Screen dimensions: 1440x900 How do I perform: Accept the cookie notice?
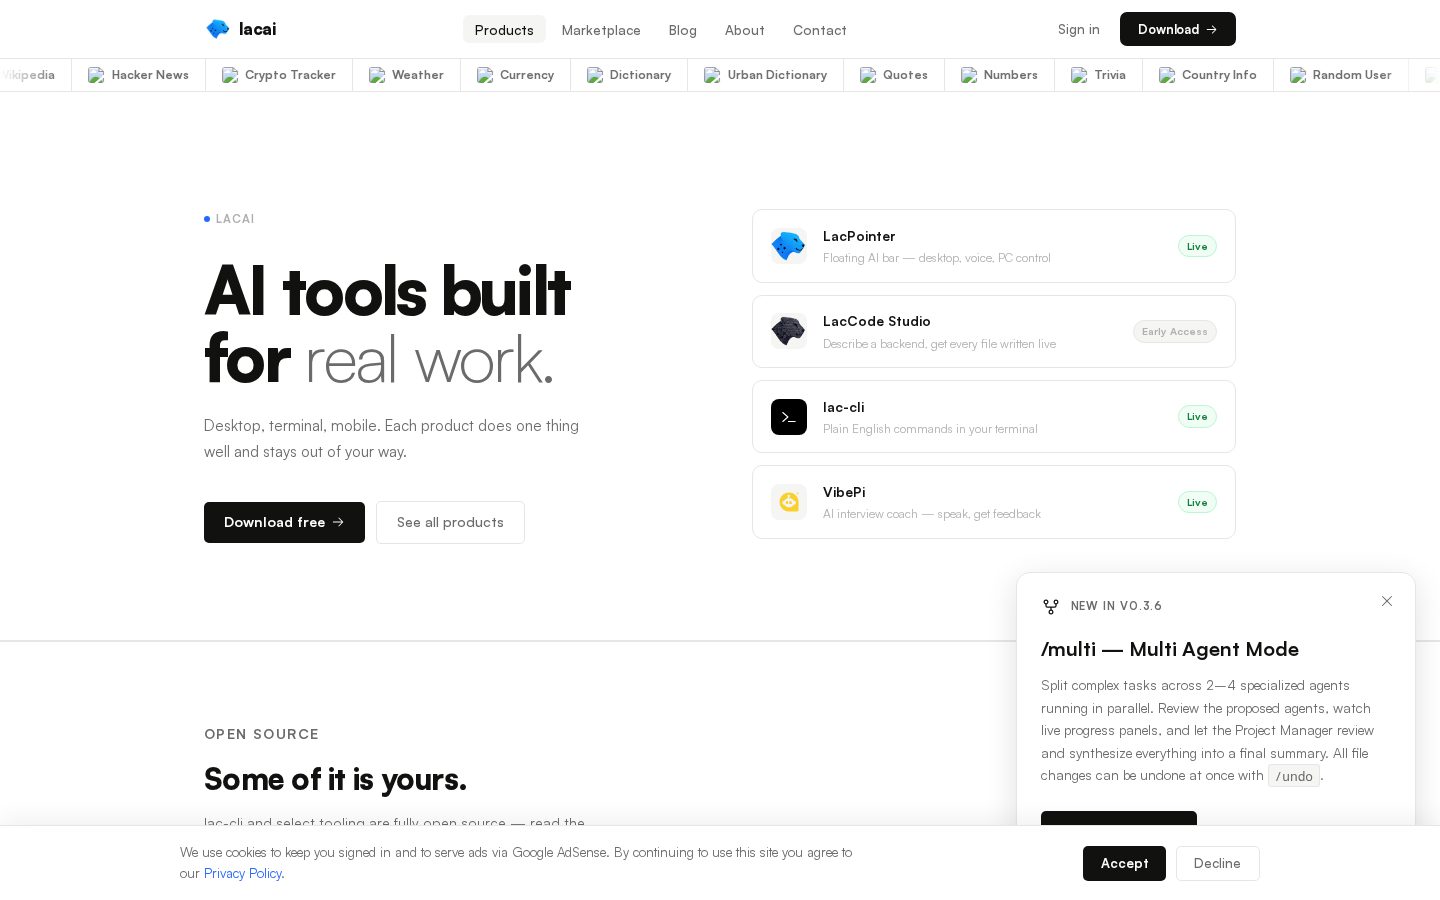tap(1124, 863)
